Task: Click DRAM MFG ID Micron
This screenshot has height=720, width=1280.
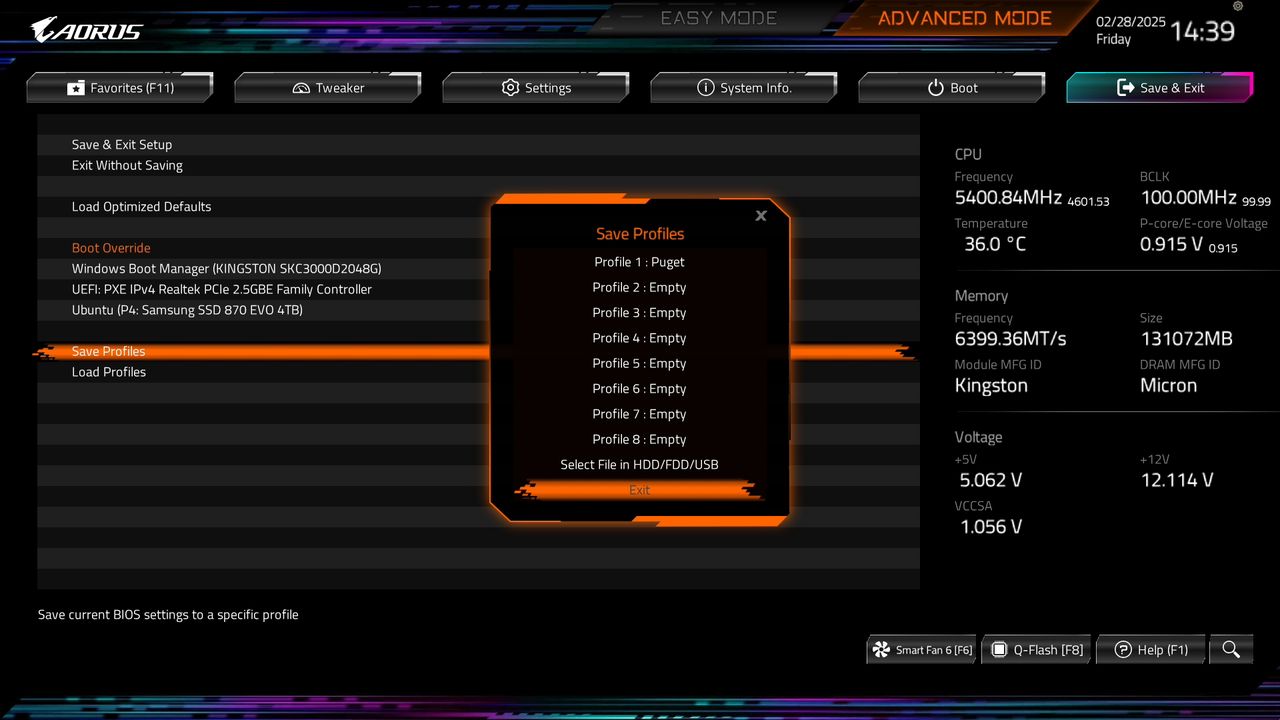Action: click(x=1169, y=386)
